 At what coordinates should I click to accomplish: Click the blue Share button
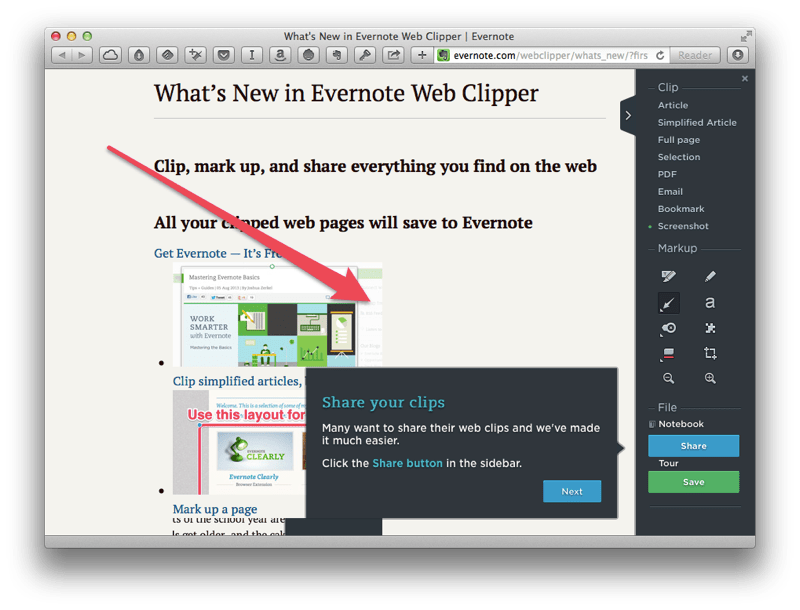pyautogui.click(x=693, y=446)
